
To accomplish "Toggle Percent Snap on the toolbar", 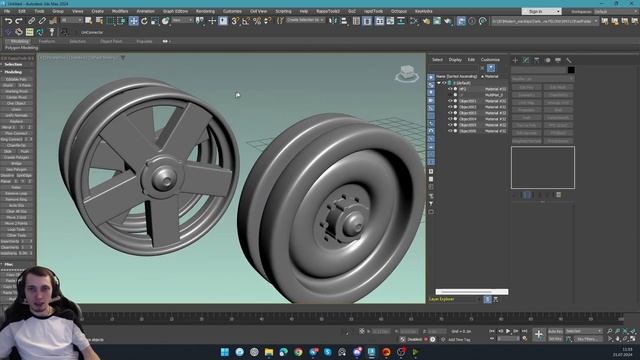I will click(257, 21).
